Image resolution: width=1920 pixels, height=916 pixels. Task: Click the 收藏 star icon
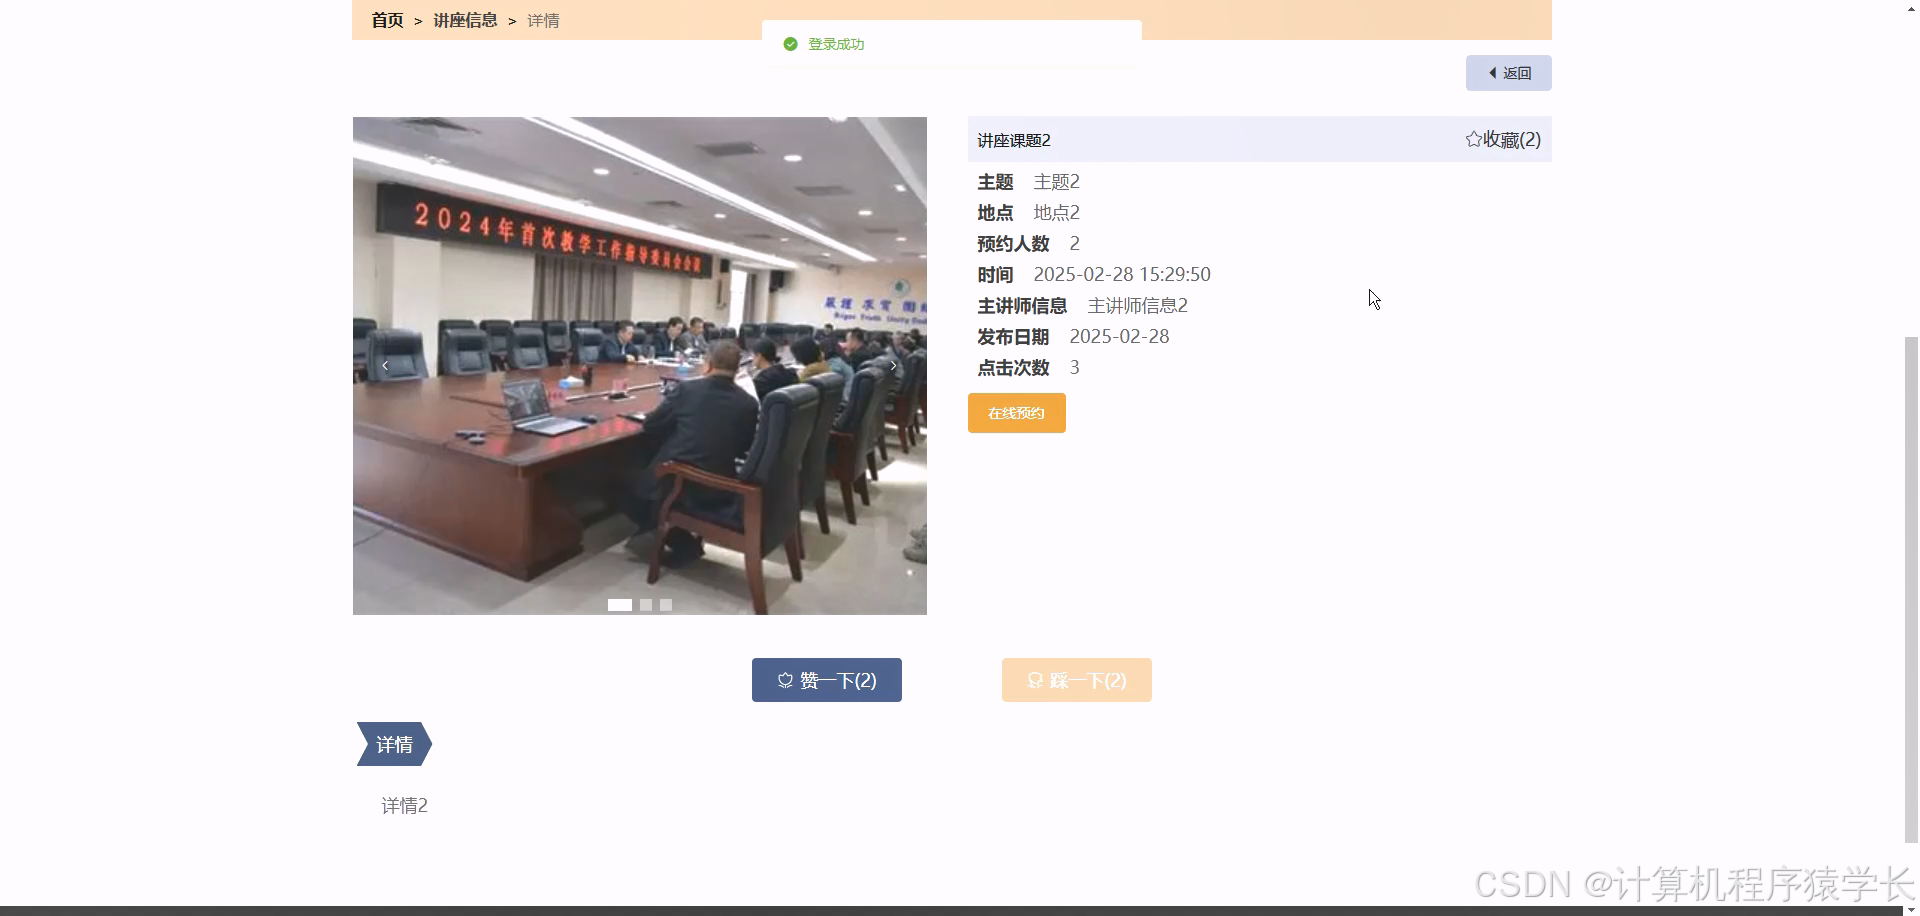(1472, 139)
